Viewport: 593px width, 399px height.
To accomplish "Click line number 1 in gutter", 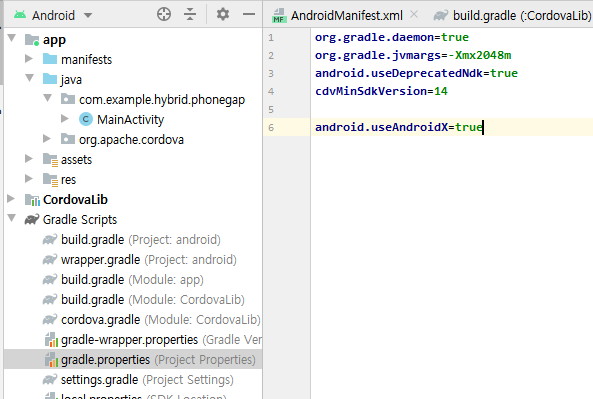I will coord(271,38).
